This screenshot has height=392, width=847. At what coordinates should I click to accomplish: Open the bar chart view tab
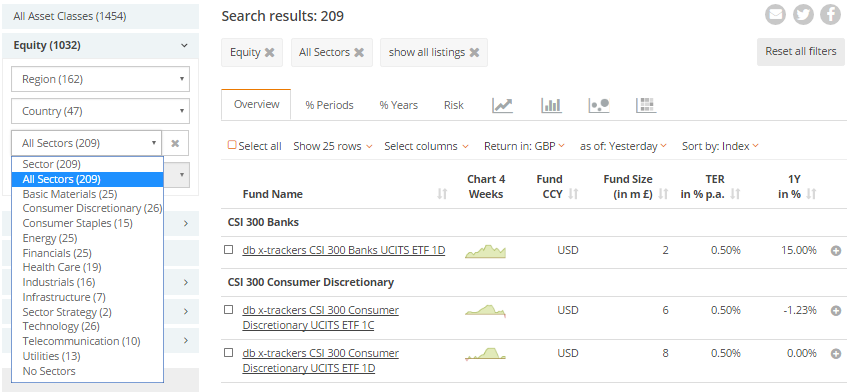pyautogui.click(x=552, y=105)
